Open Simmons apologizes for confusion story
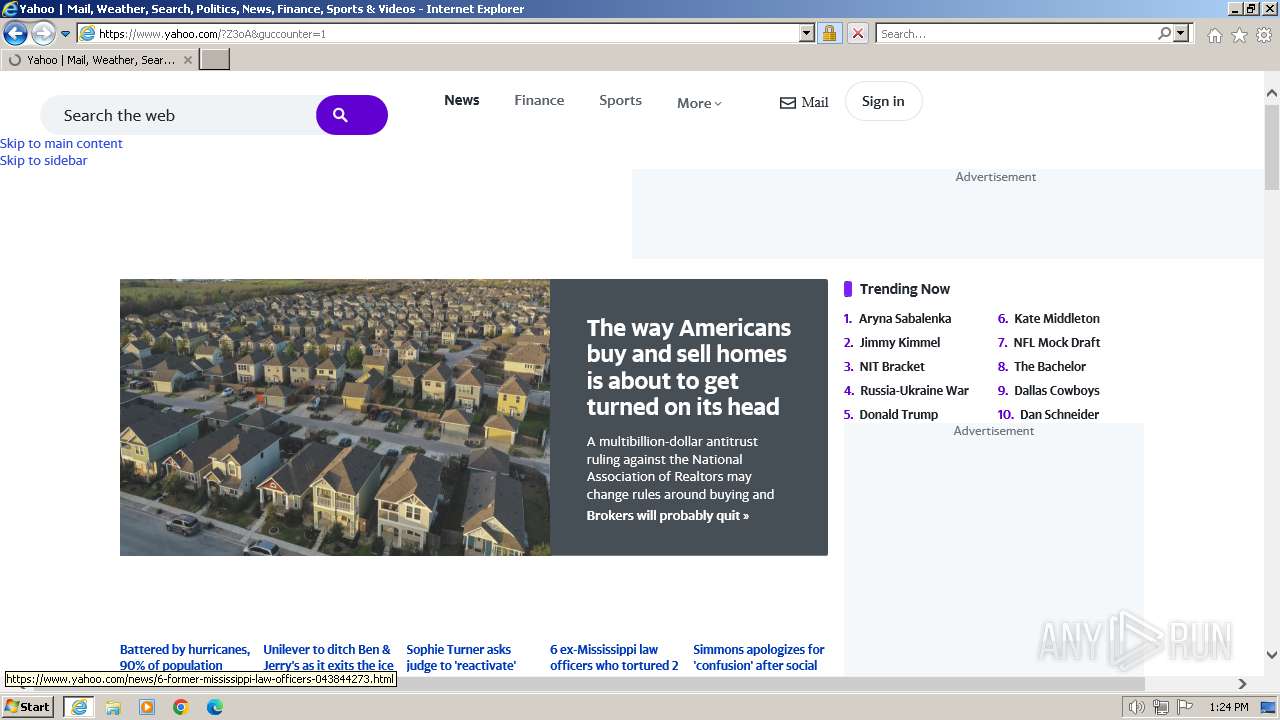 point(759,657)
